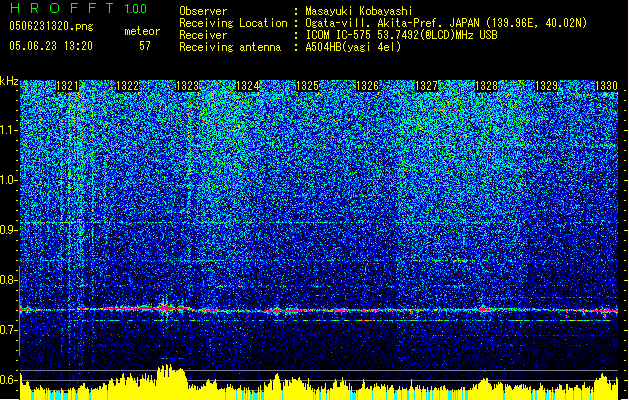Click time marker 1324
Image resolution: width=629 pixels, height=400 pixels.
(x=247, y=86)
